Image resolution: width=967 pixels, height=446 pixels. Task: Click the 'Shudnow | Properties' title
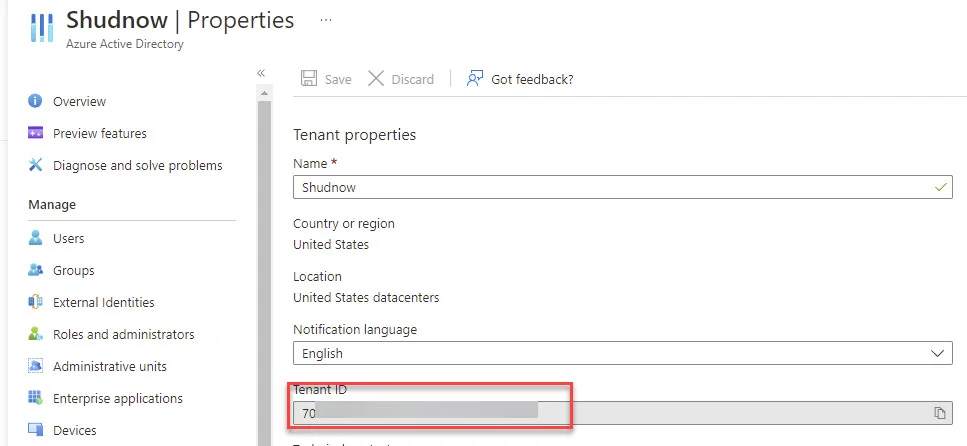pos(180,20)
